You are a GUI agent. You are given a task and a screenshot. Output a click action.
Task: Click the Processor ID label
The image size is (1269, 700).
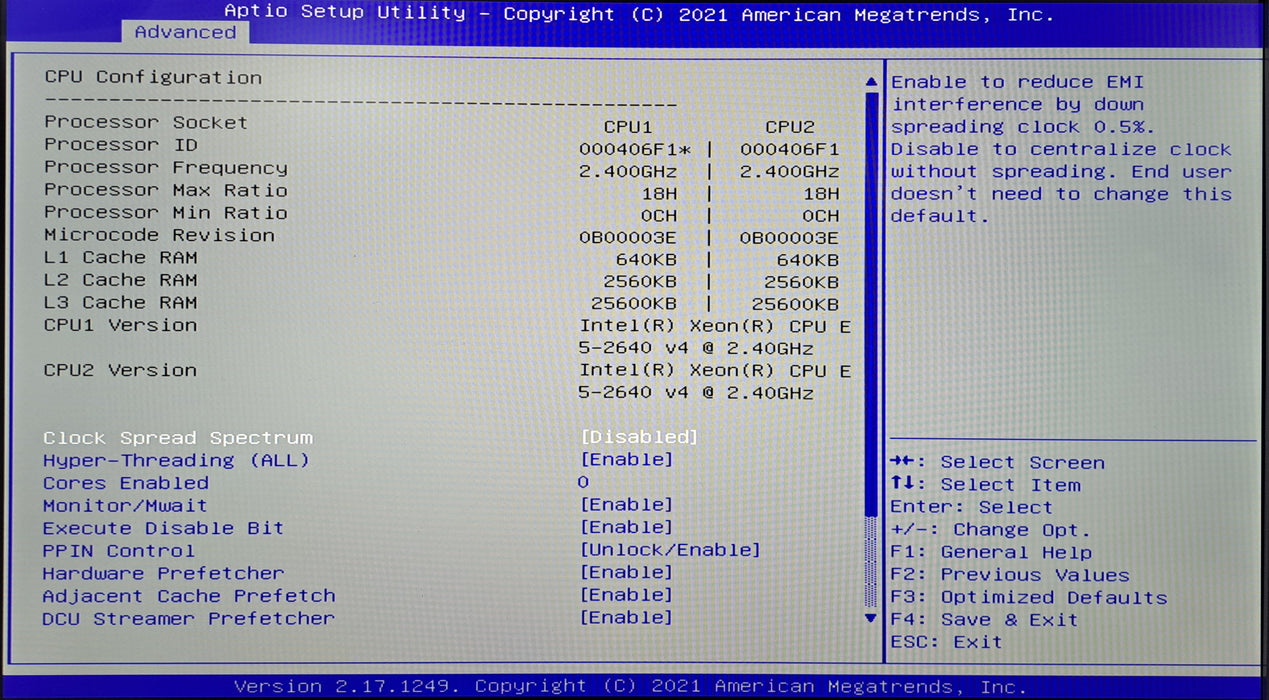pyautogui.click(x=121, y=145)
